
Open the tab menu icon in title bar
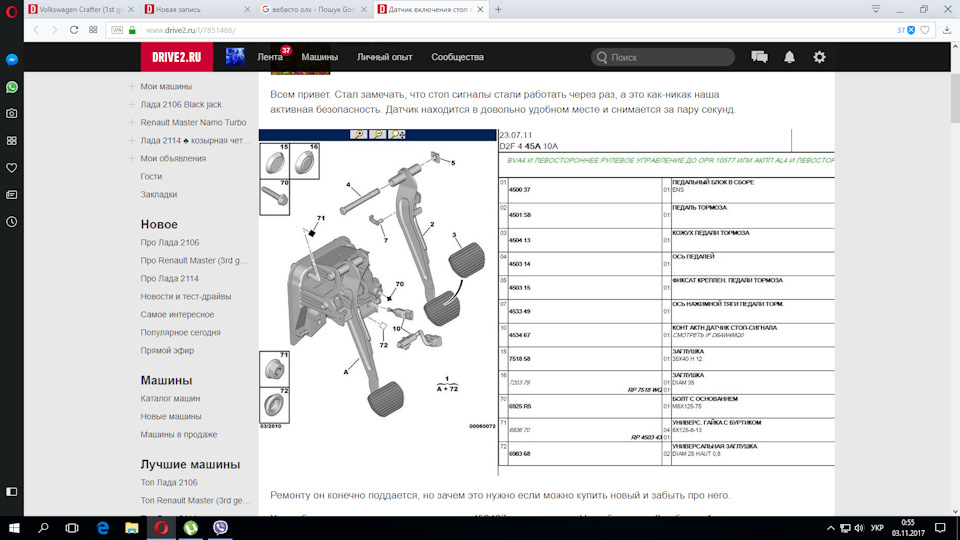876,9
